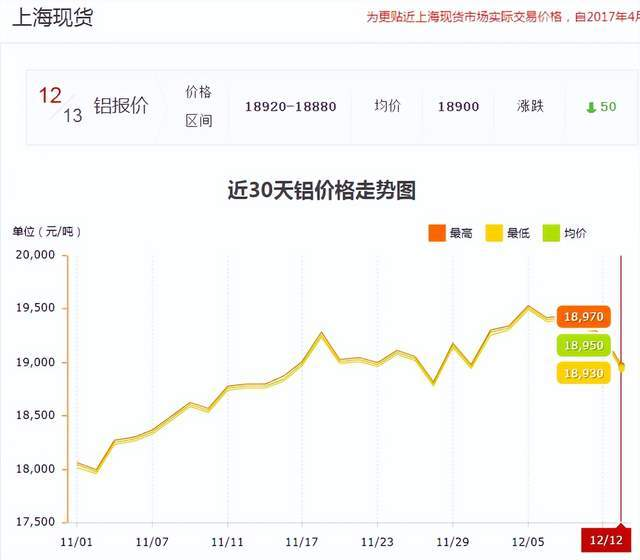Viewport: 640px width, 560px height.
Task: Click the red notice text at top
Action: (x=502, y=17)
